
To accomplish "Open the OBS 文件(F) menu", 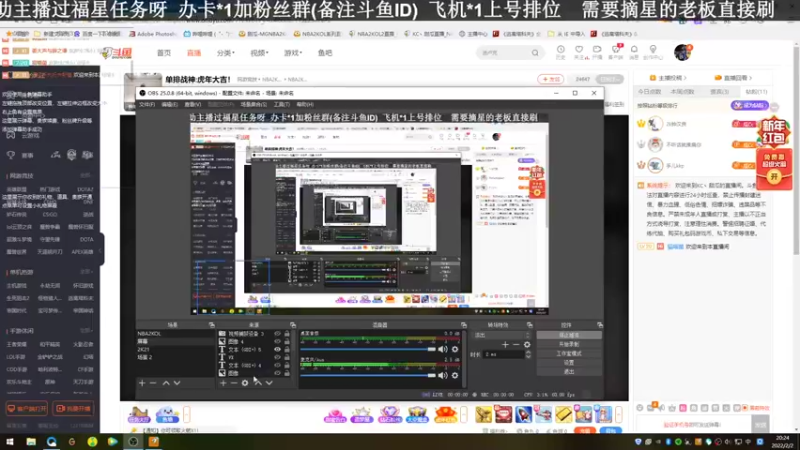I will coord(147,105).
